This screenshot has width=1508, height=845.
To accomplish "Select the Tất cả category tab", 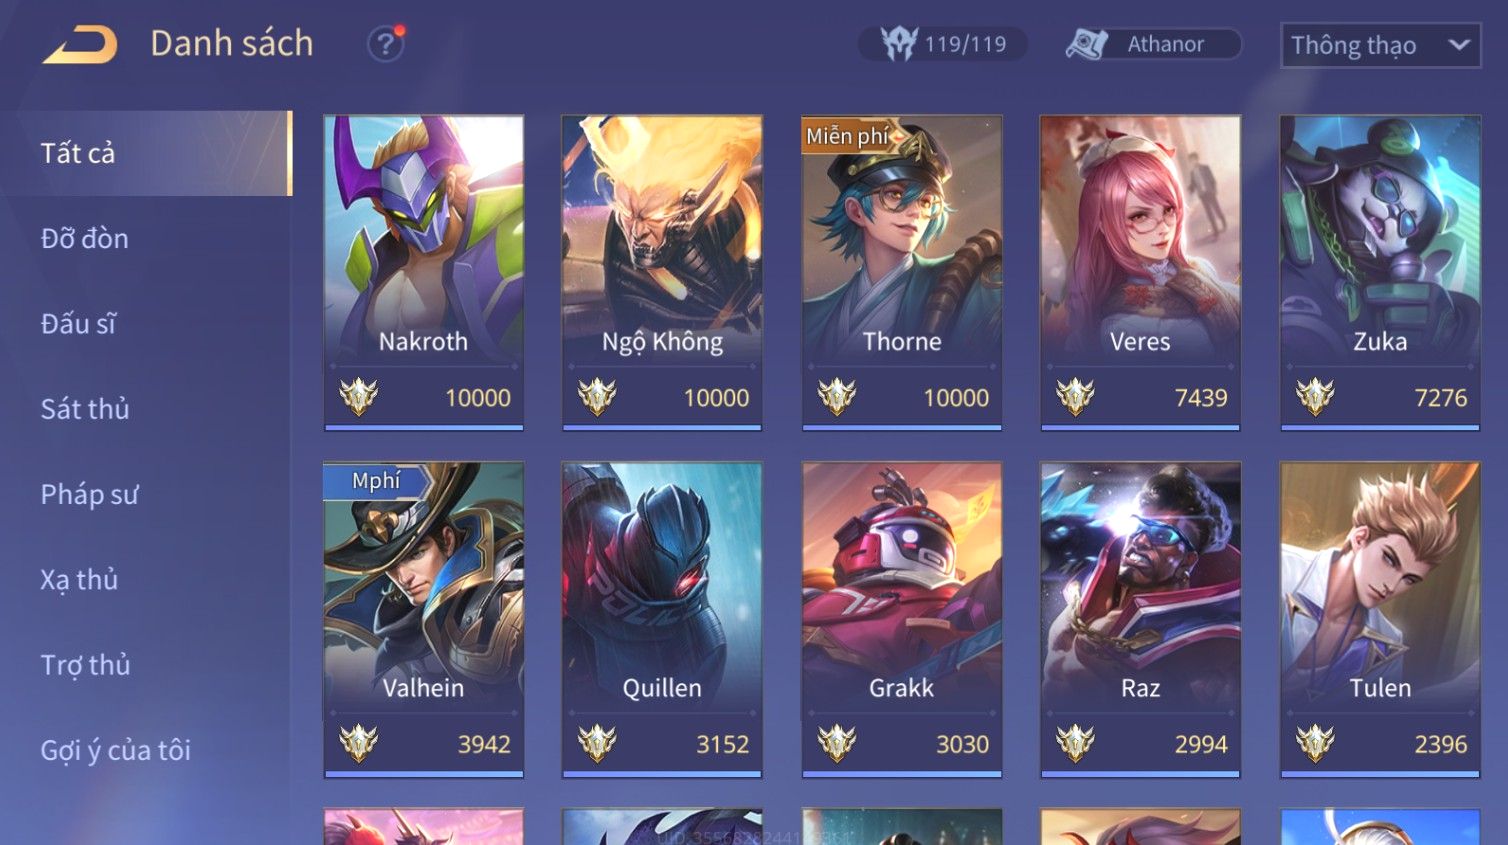I will tap(146, 153).
